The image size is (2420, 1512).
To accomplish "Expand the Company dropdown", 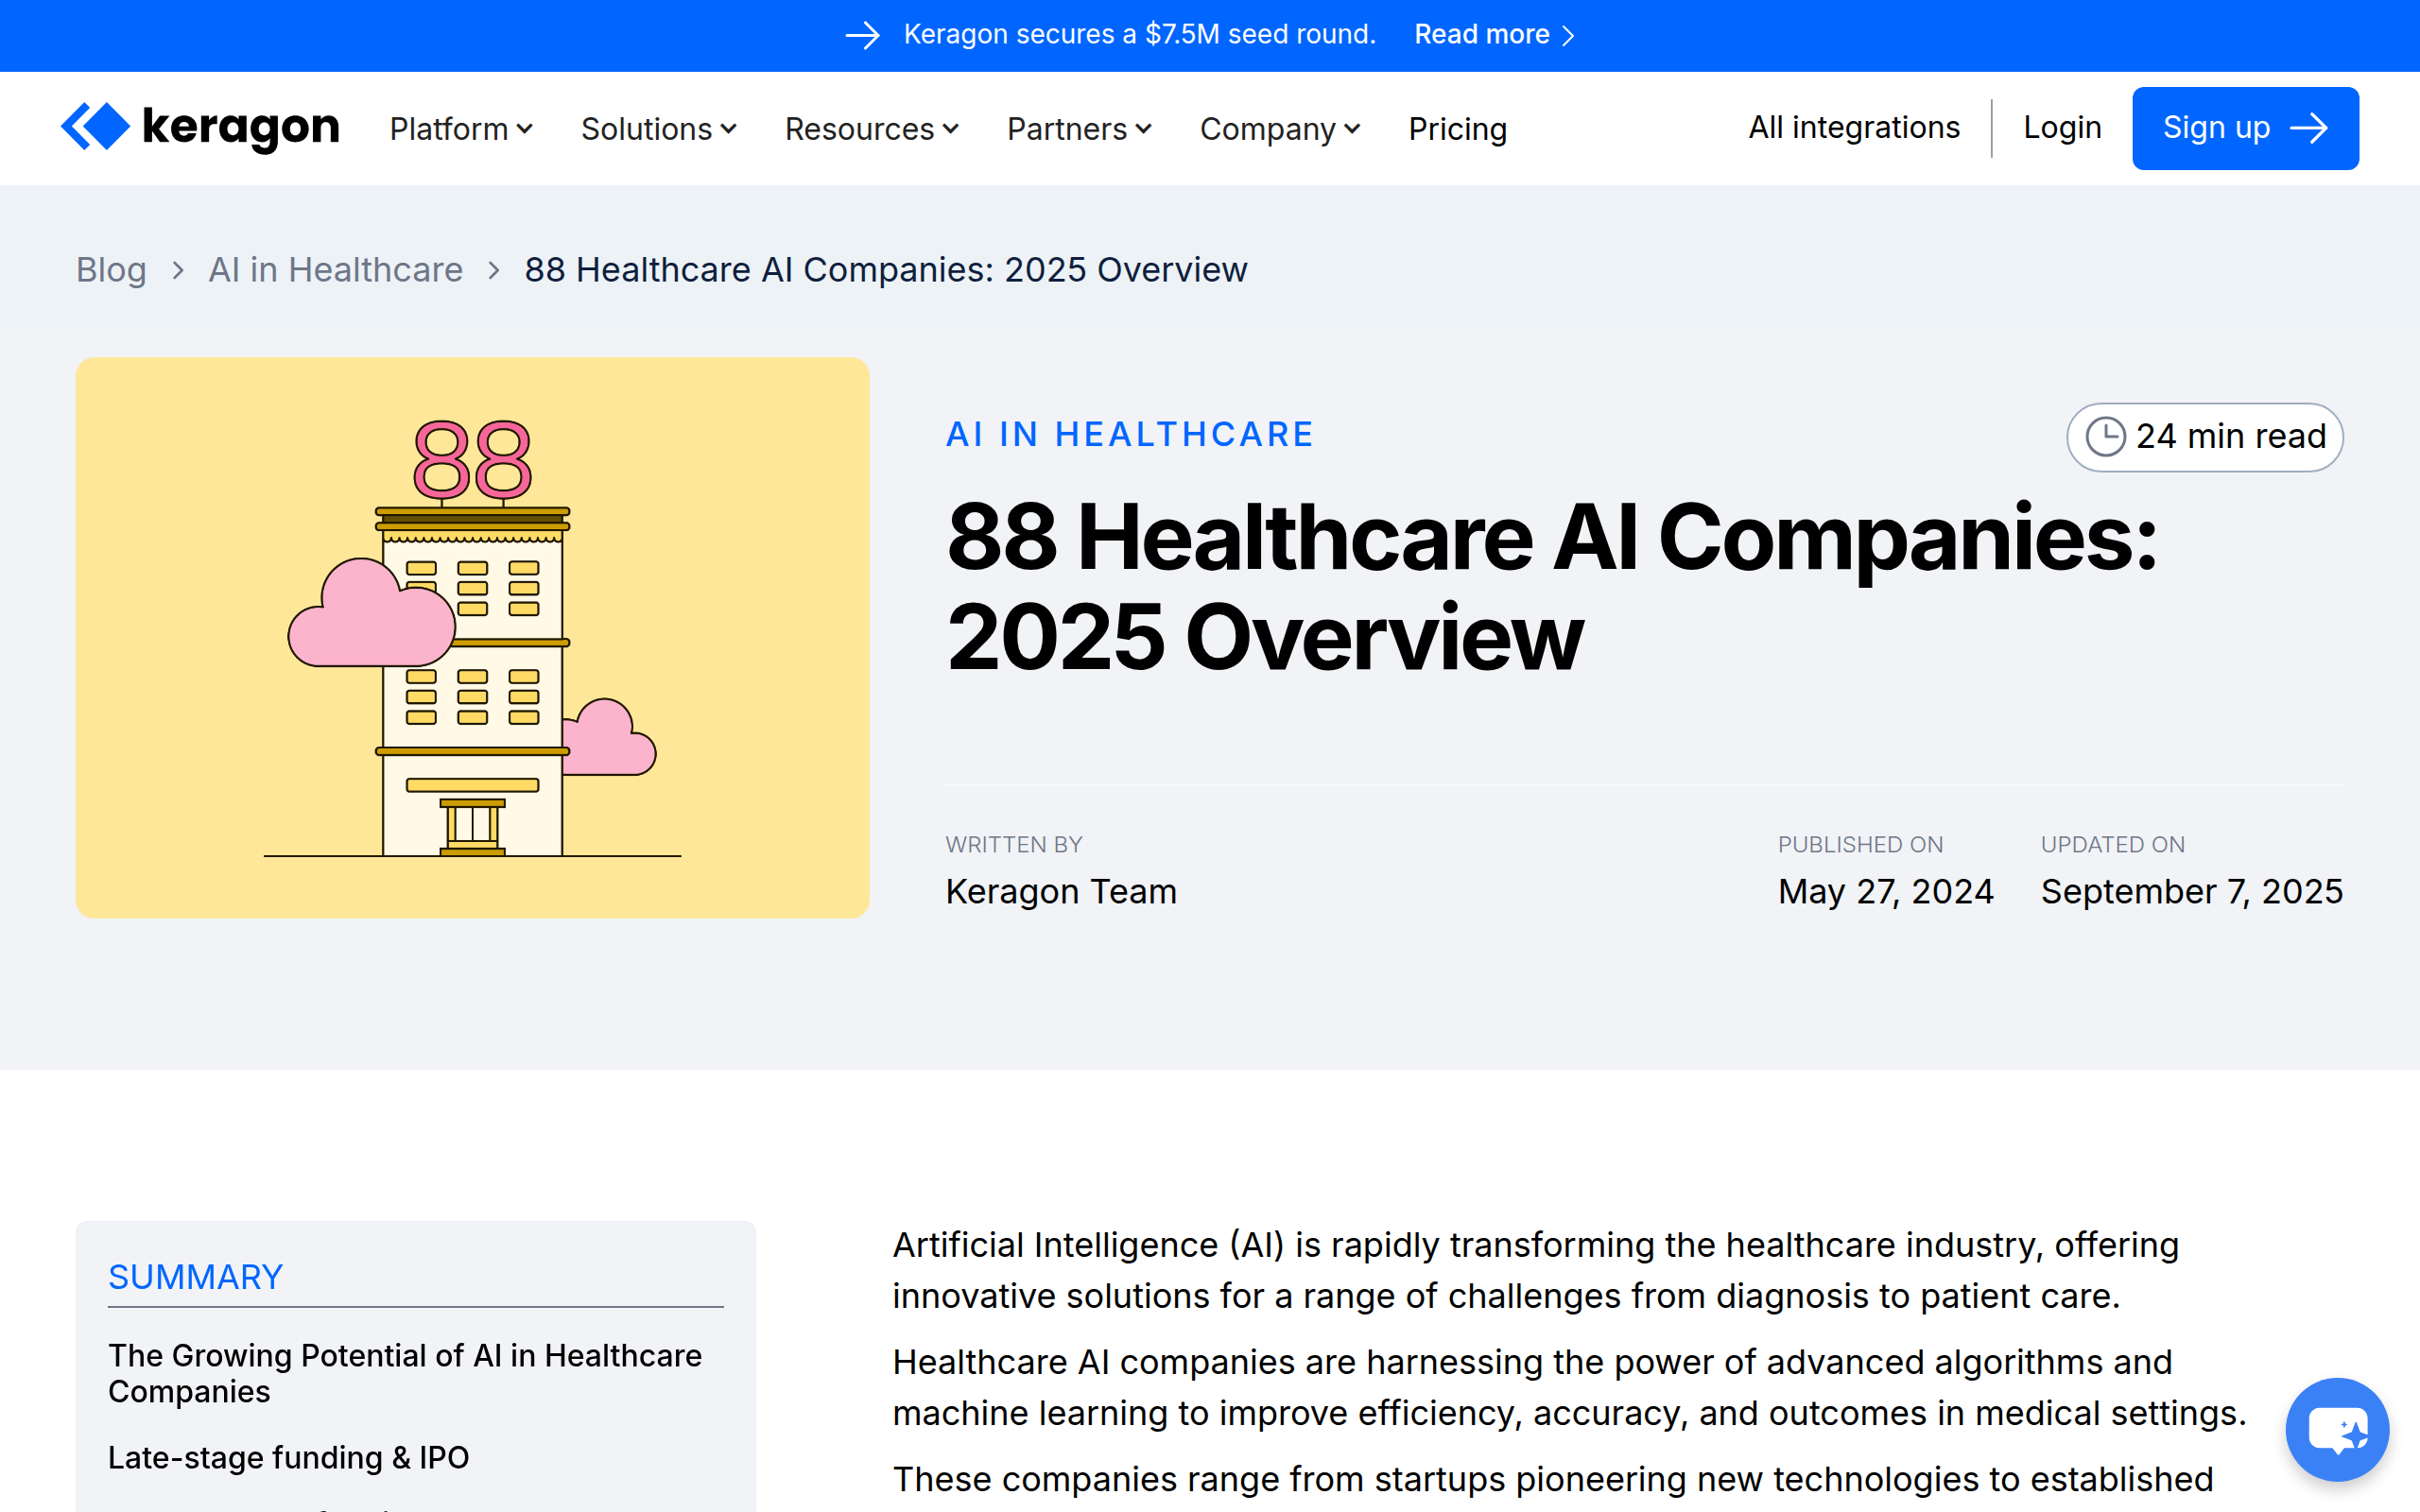I will click(x=1279, y=129).
